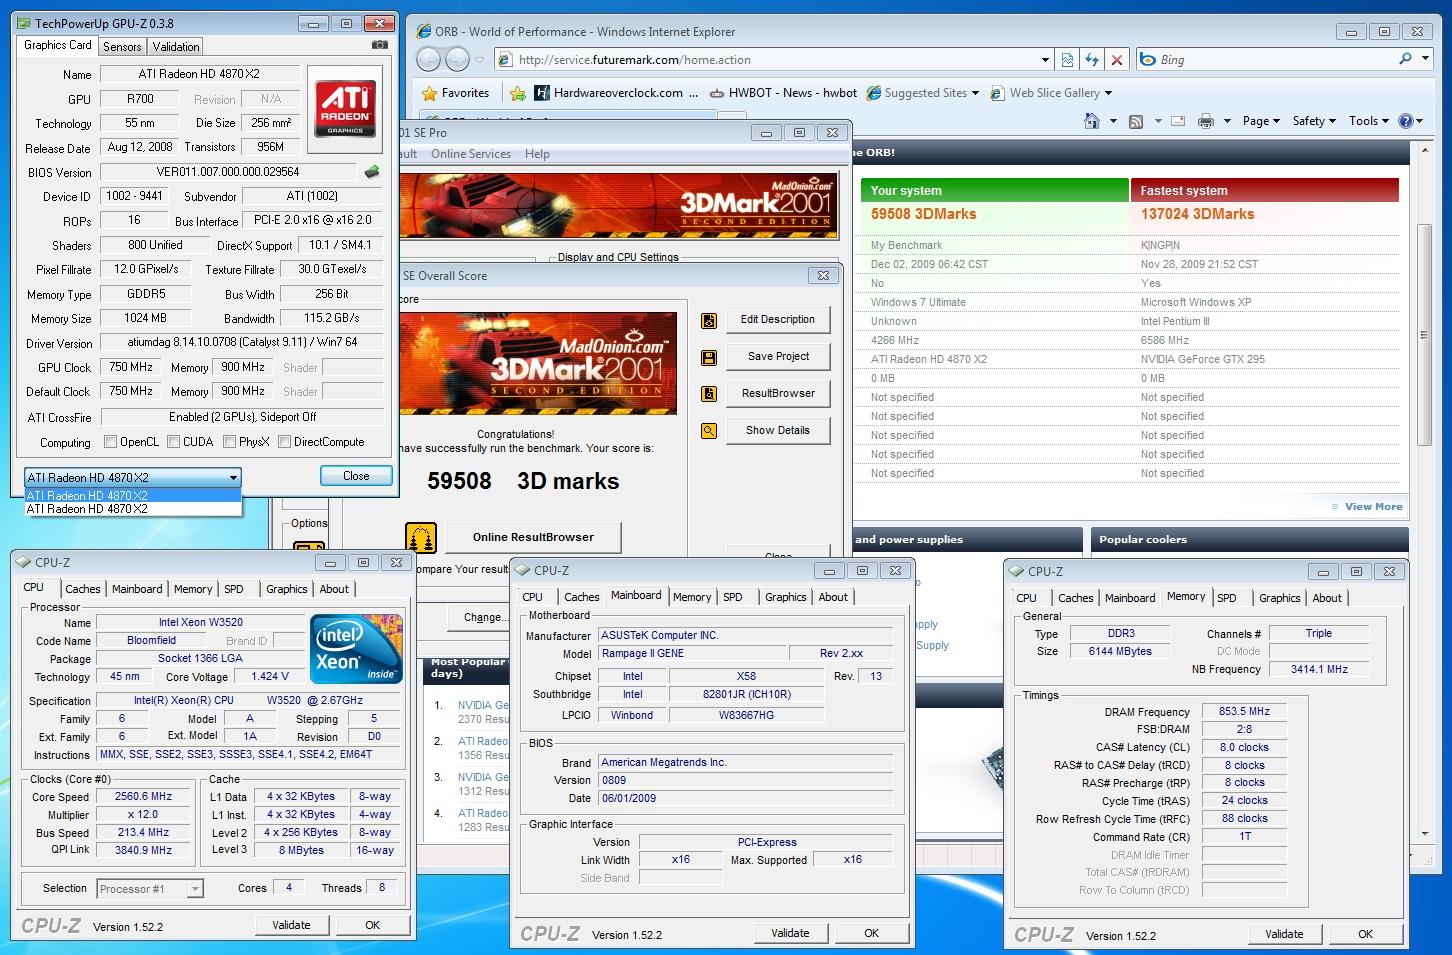
Task: Click the Online ResultBrowser button
Action: click(533, 537)
